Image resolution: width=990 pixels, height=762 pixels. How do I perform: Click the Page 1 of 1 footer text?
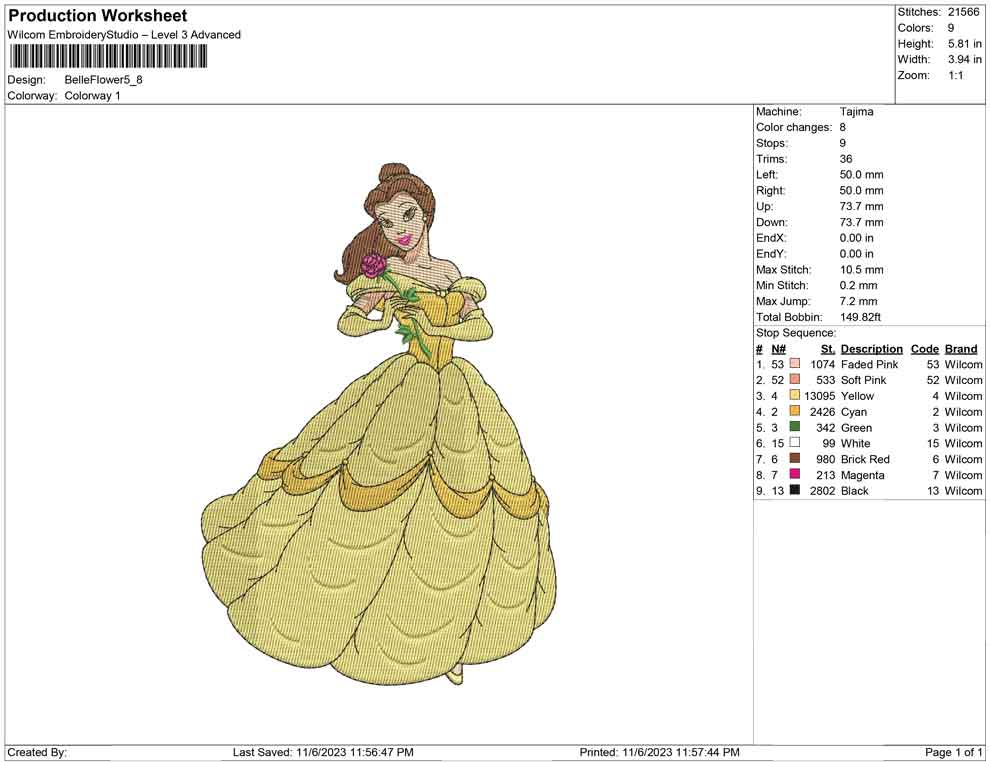[954, 752]
